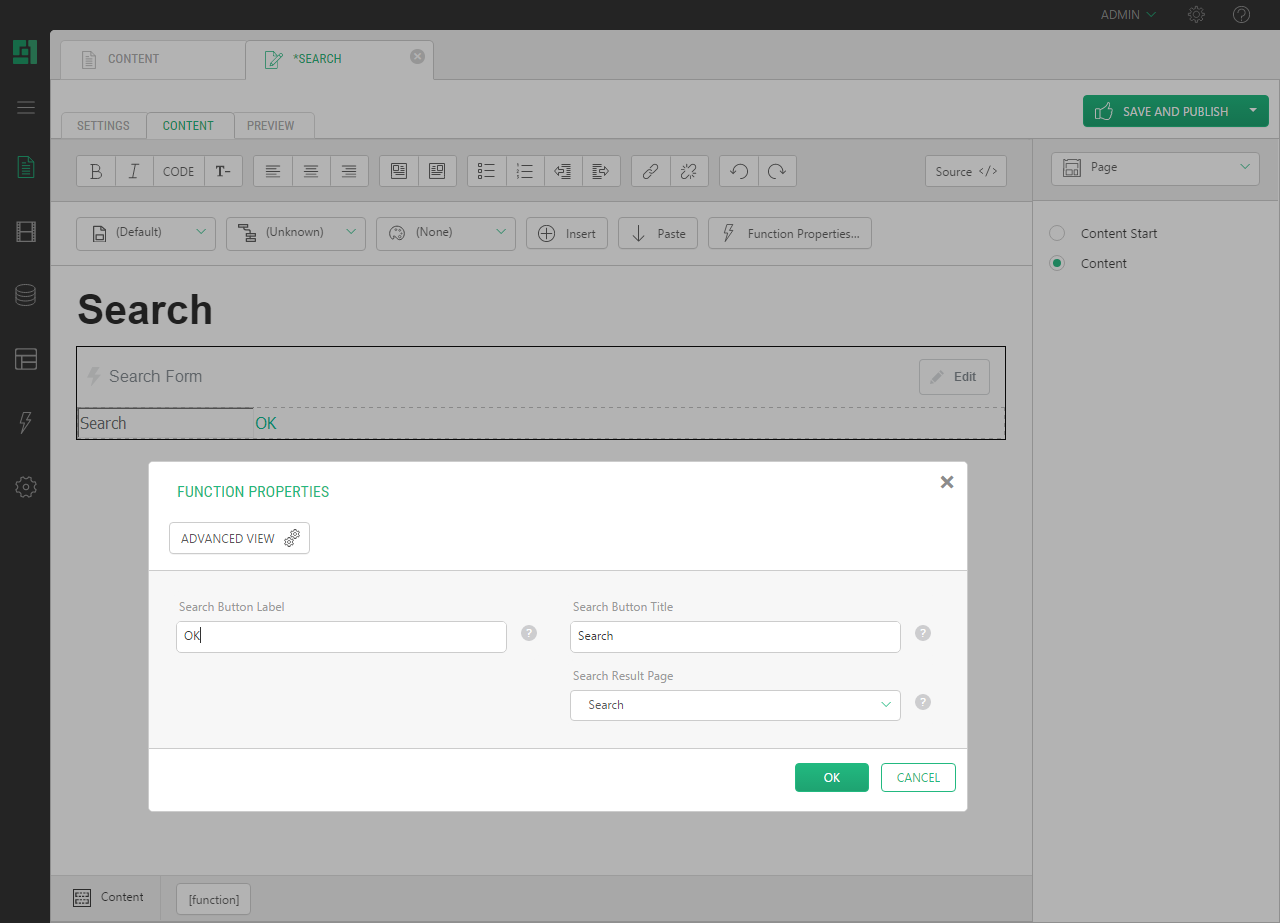The height and width of the screenshot is (923, 1280).
Task: Select the Content radio button
Action: click(1057, 263)
